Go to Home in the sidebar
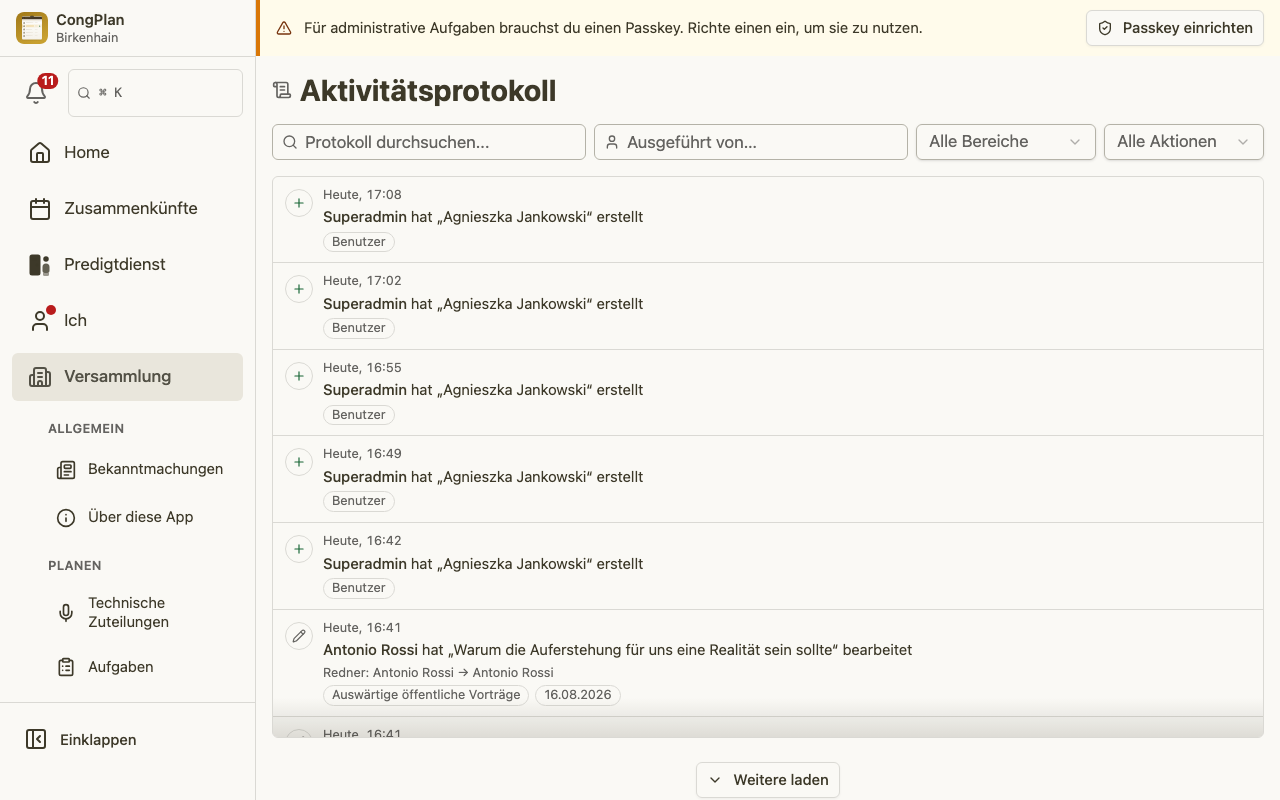1280x800 pixels. [127, 152]
